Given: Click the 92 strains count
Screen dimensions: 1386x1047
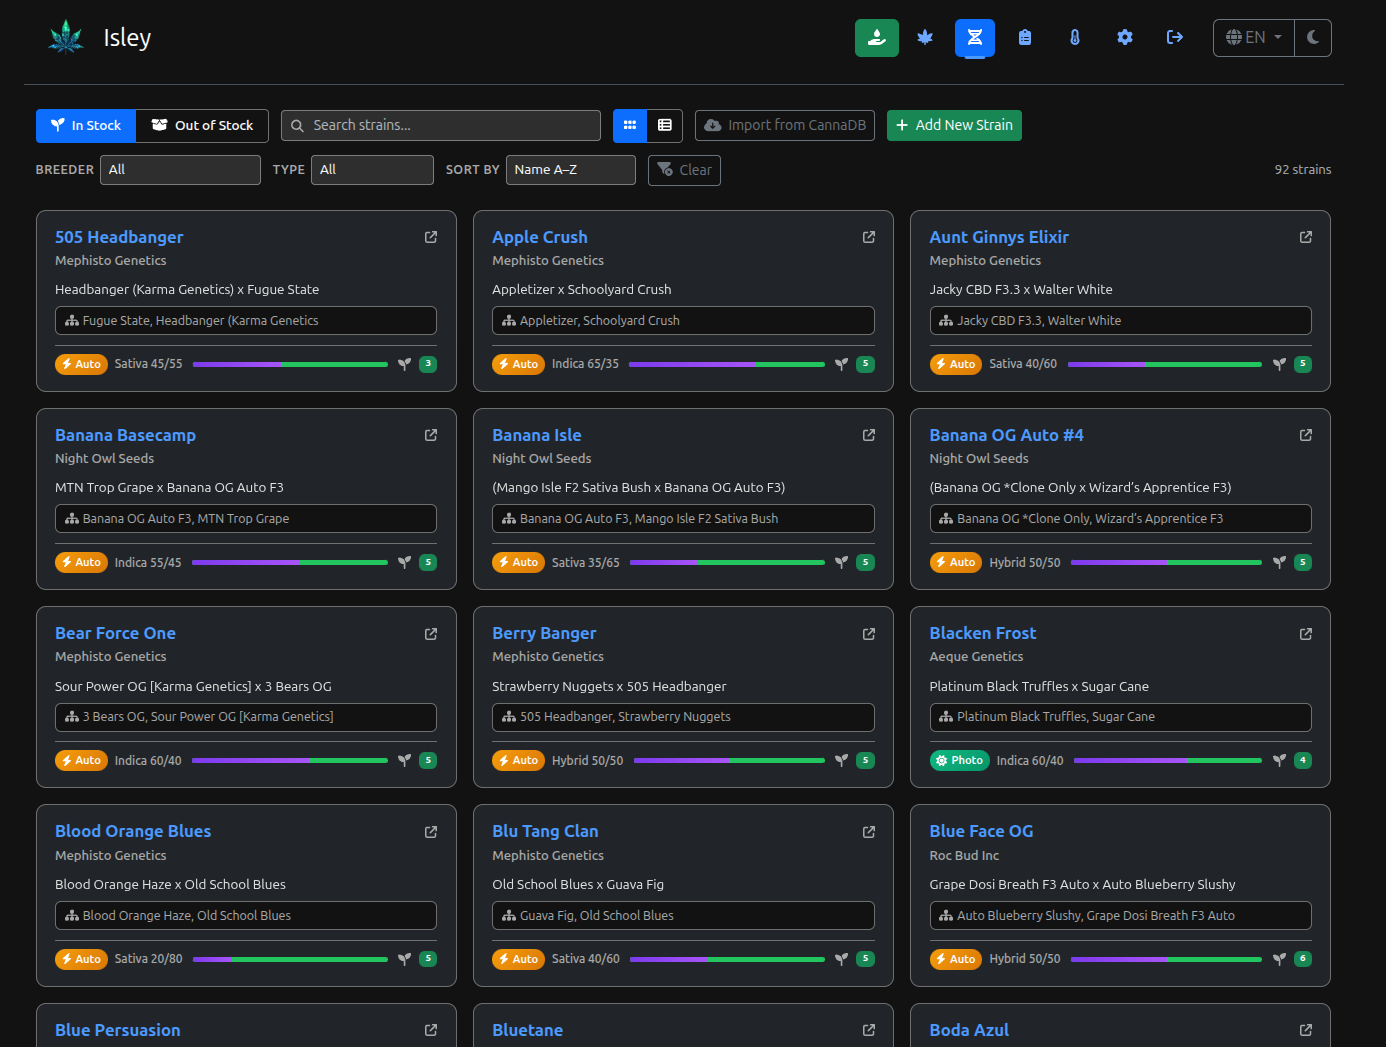Looking at the screenshot, I should point(1302,170).
